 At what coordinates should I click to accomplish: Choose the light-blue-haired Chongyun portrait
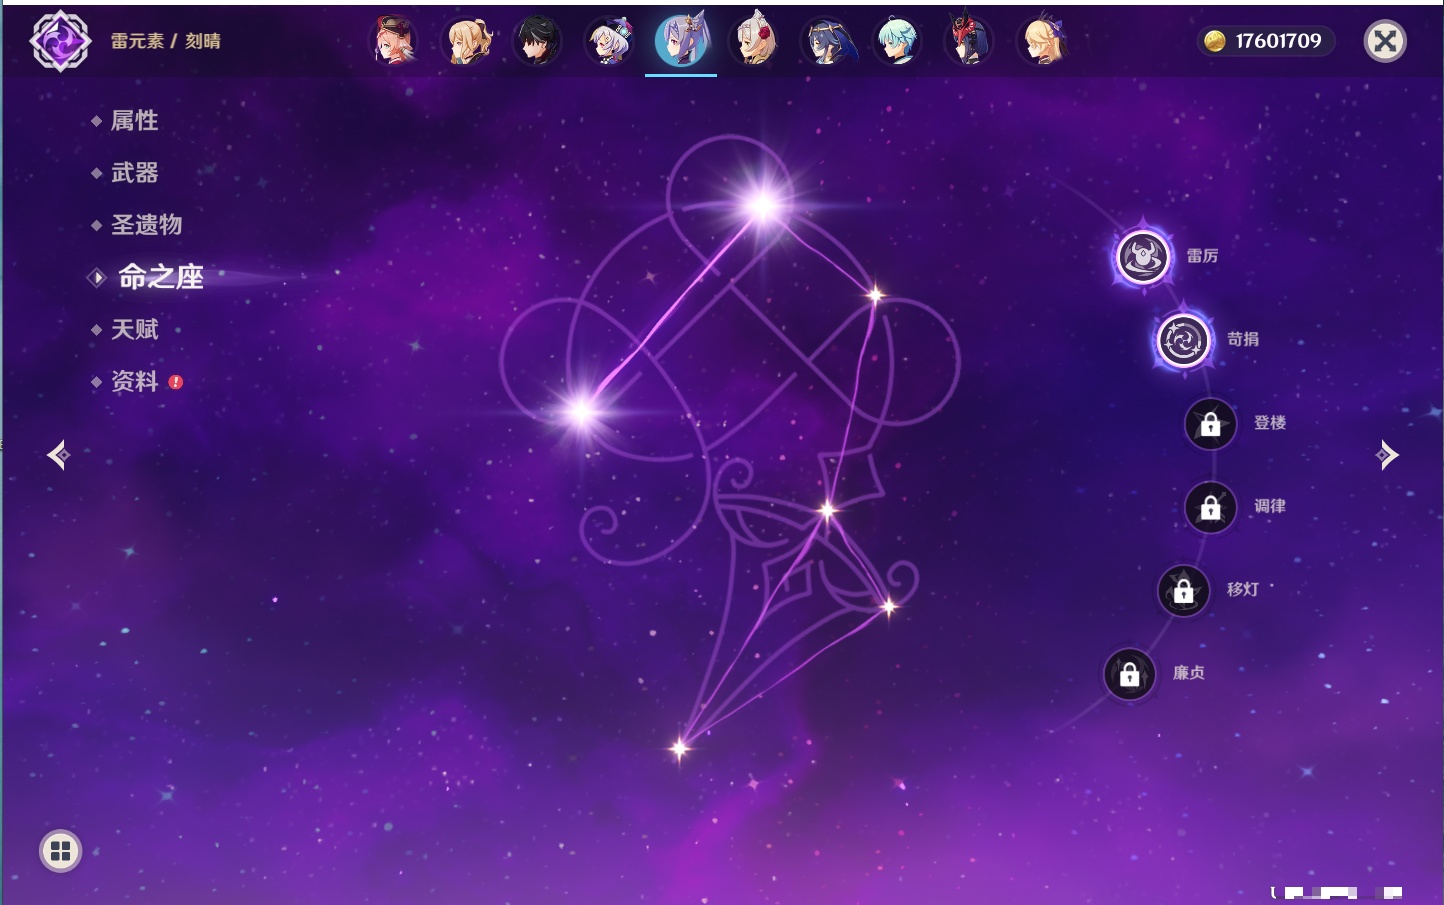point(897,41)
